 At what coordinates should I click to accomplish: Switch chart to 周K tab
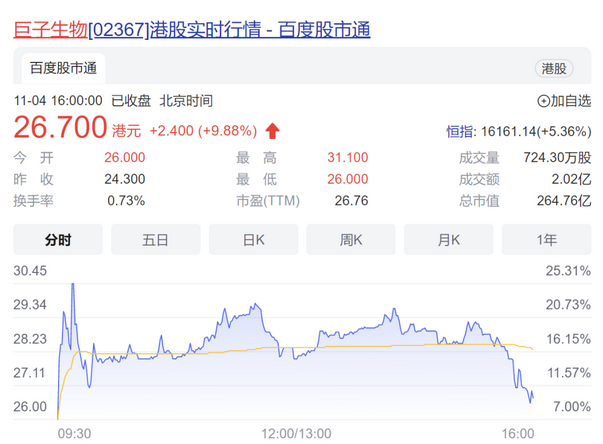tap(351, 239)
